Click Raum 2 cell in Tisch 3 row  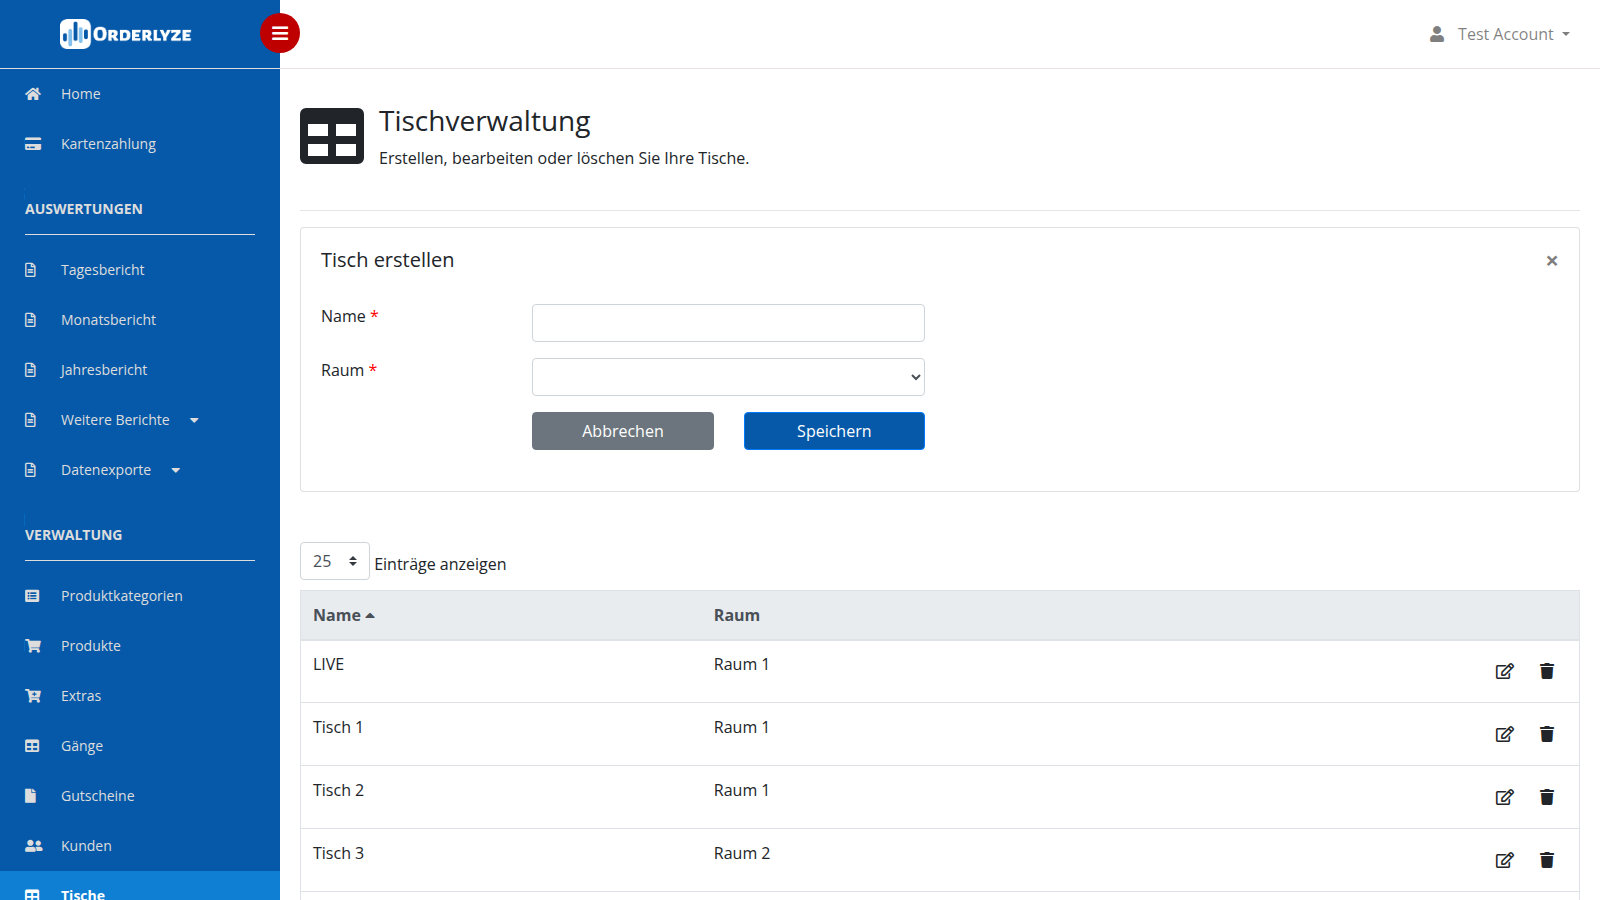[742, 853]
